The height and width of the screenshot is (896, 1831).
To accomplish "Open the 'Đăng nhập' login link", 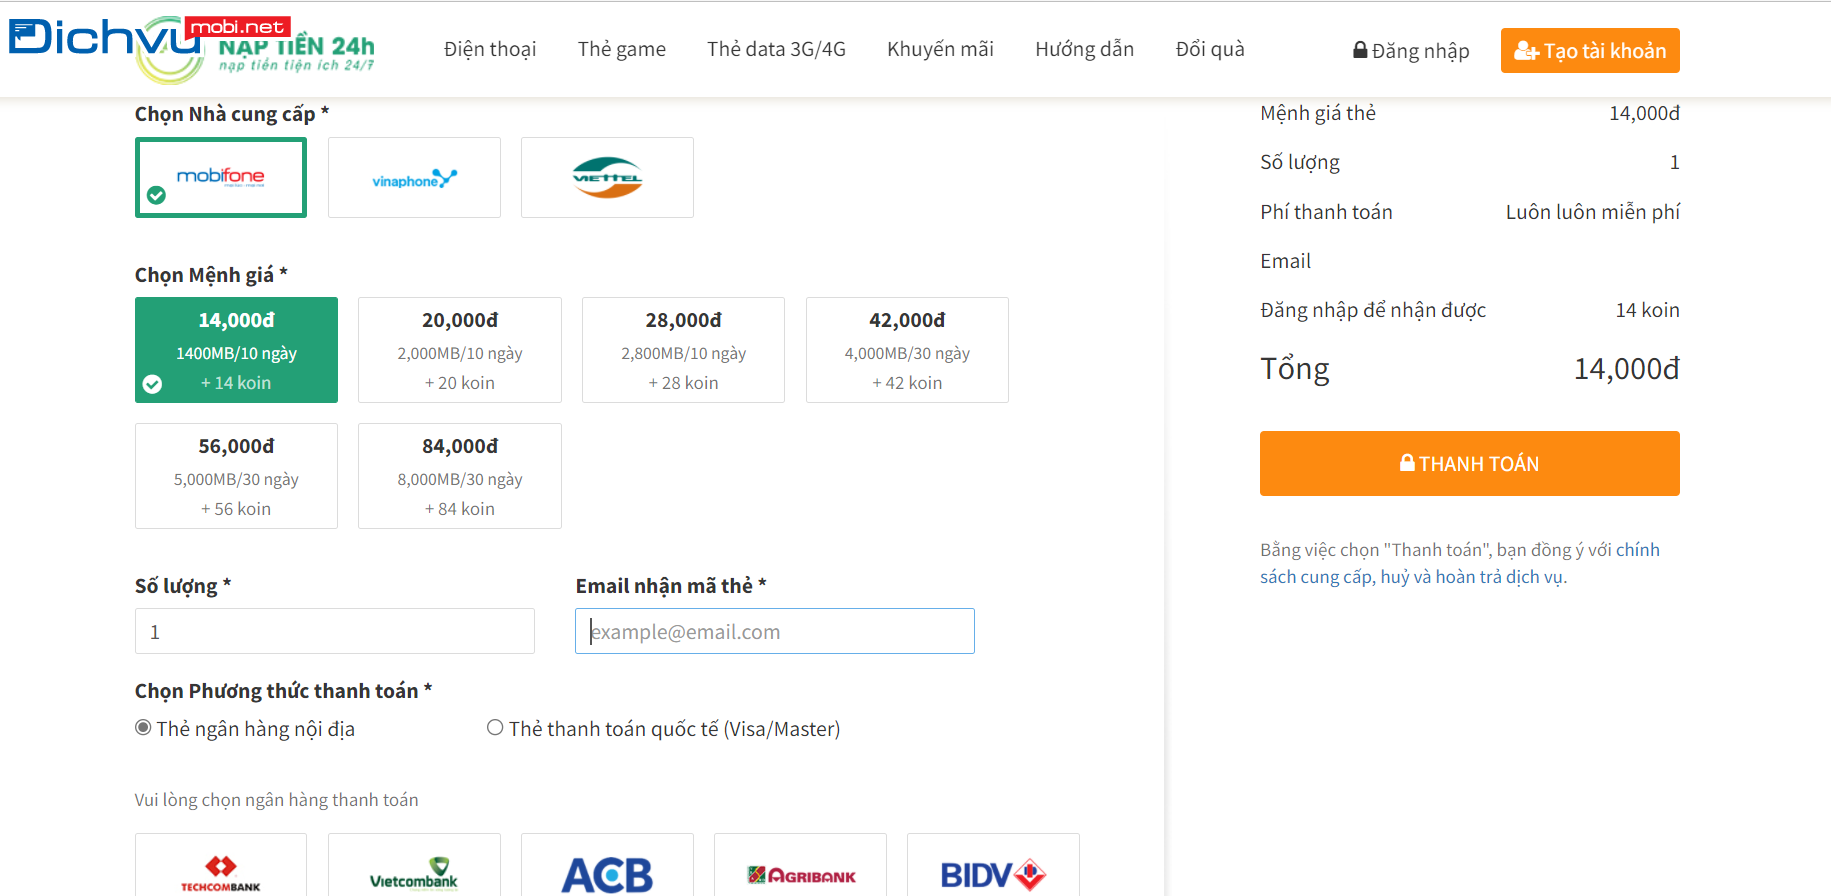I will 1411,51.
